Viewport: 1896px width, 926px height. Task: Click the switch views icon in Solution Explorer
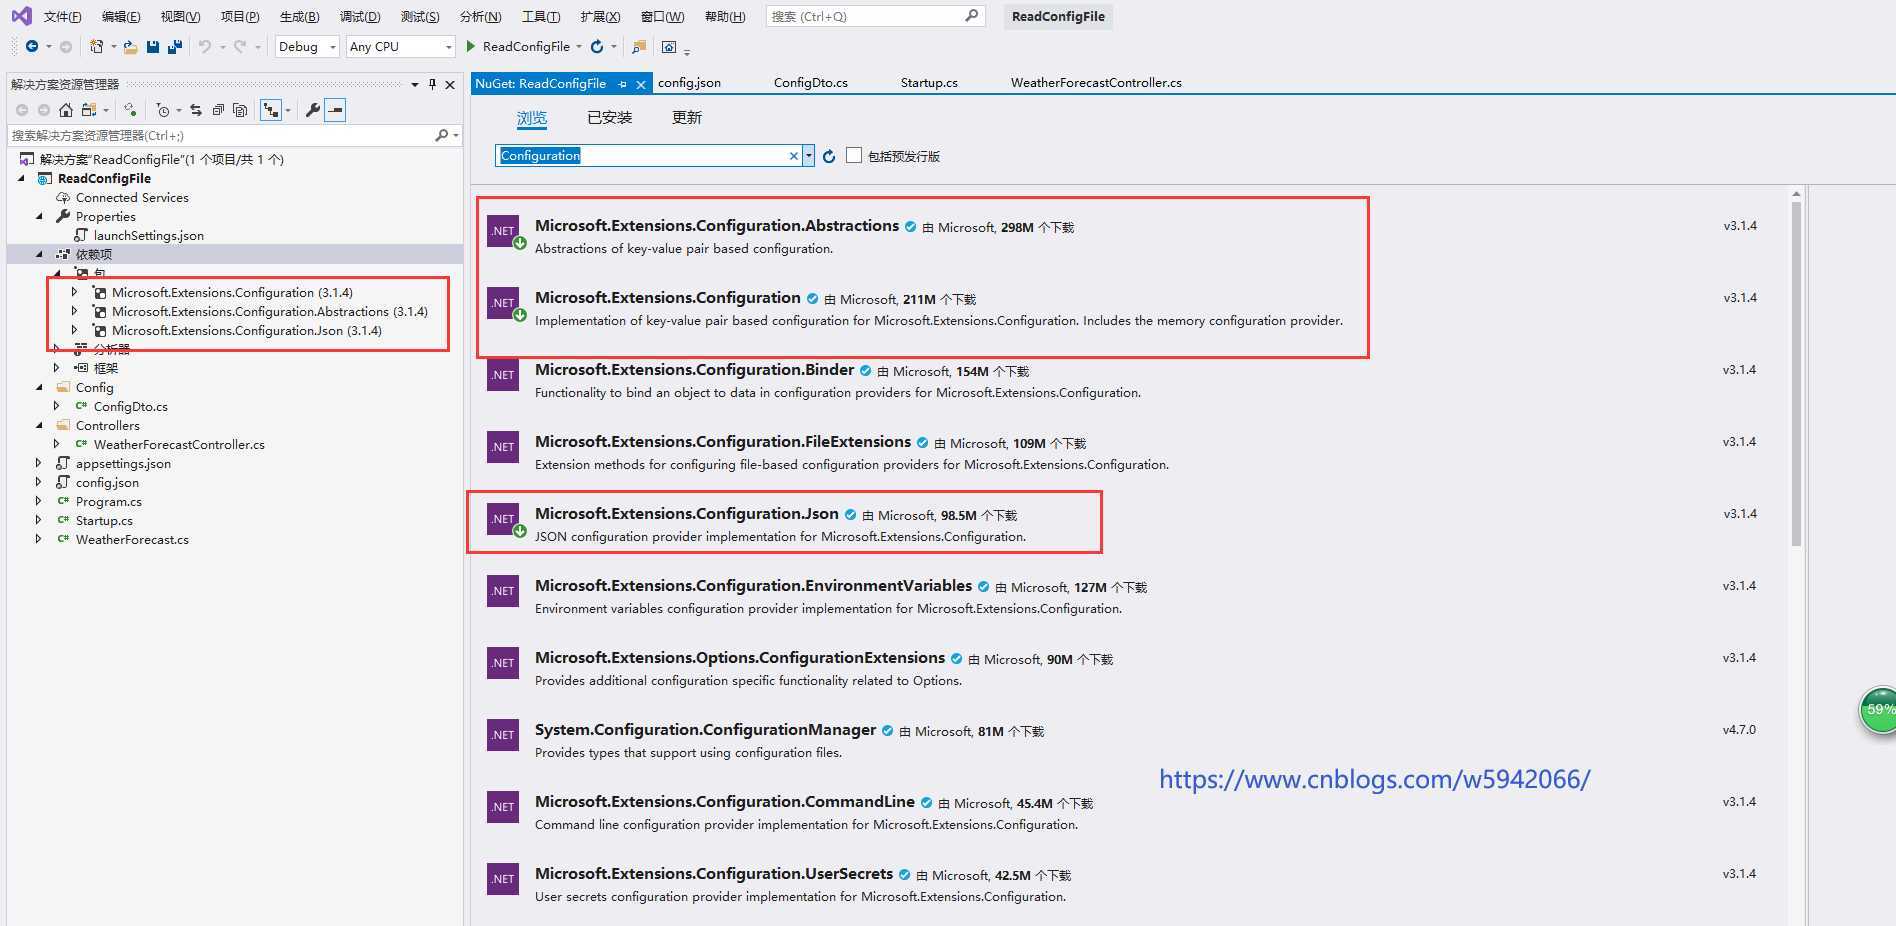coord(89,110)
